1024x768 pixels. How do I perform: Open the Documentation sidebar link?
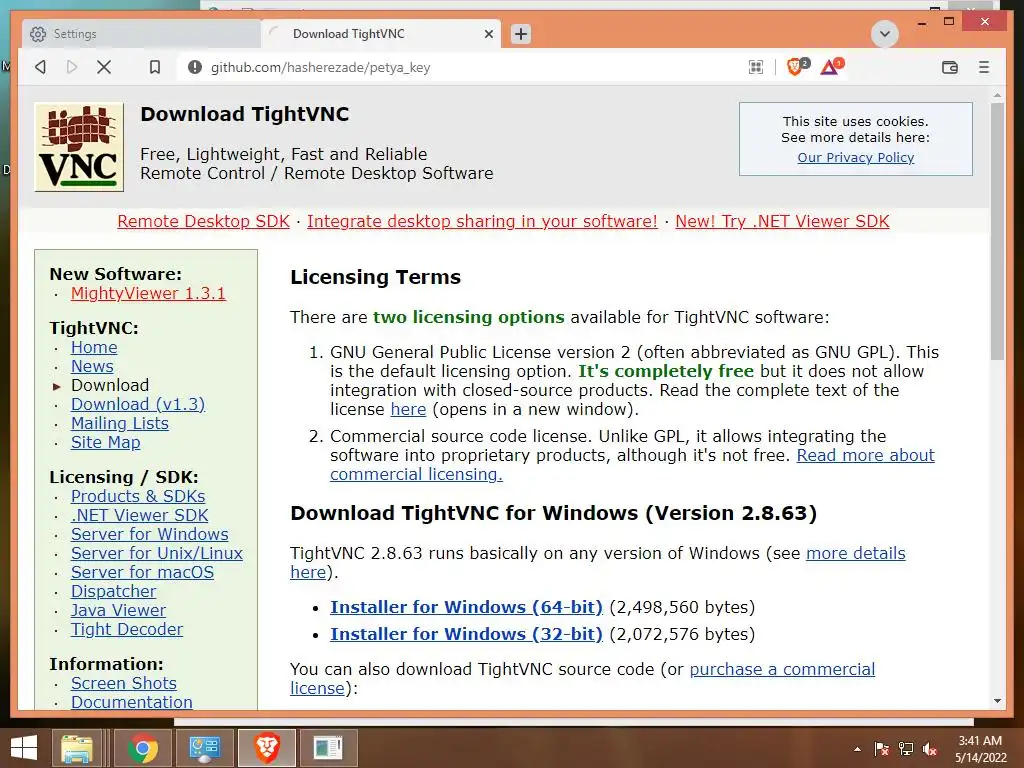[131, 702]
